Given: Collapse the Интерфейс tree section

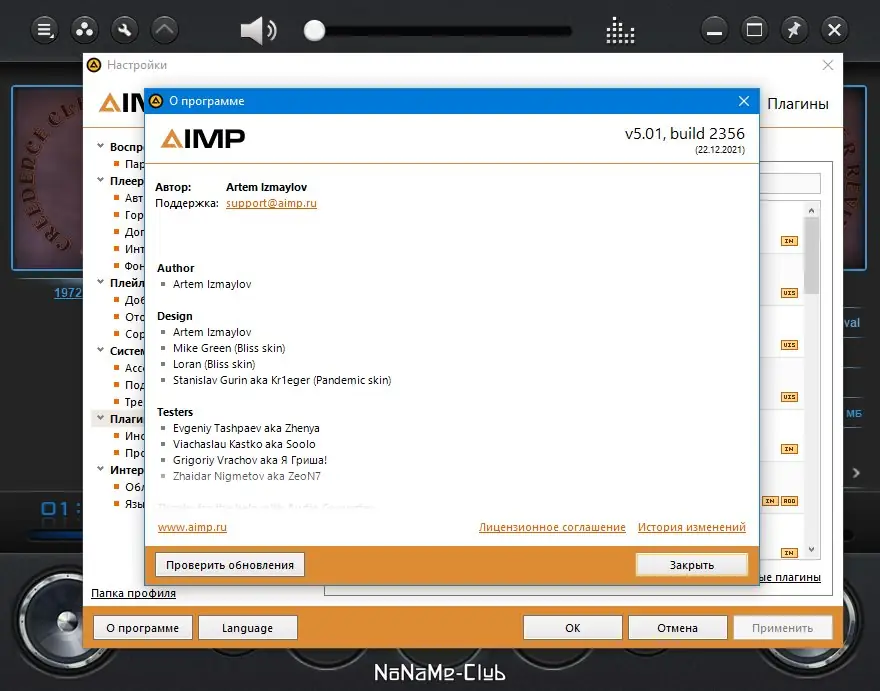Looking at the screenshot, I should point(100,469).
